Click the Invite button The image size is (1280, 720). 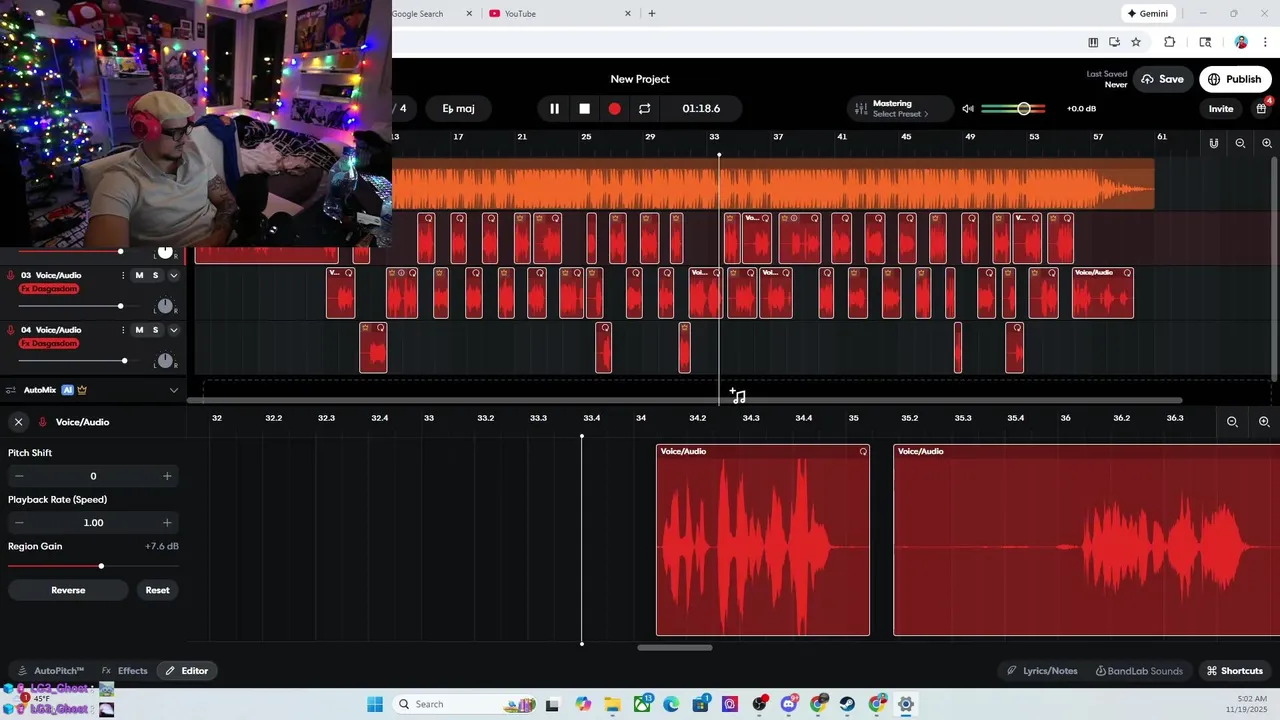(1221, 109)
